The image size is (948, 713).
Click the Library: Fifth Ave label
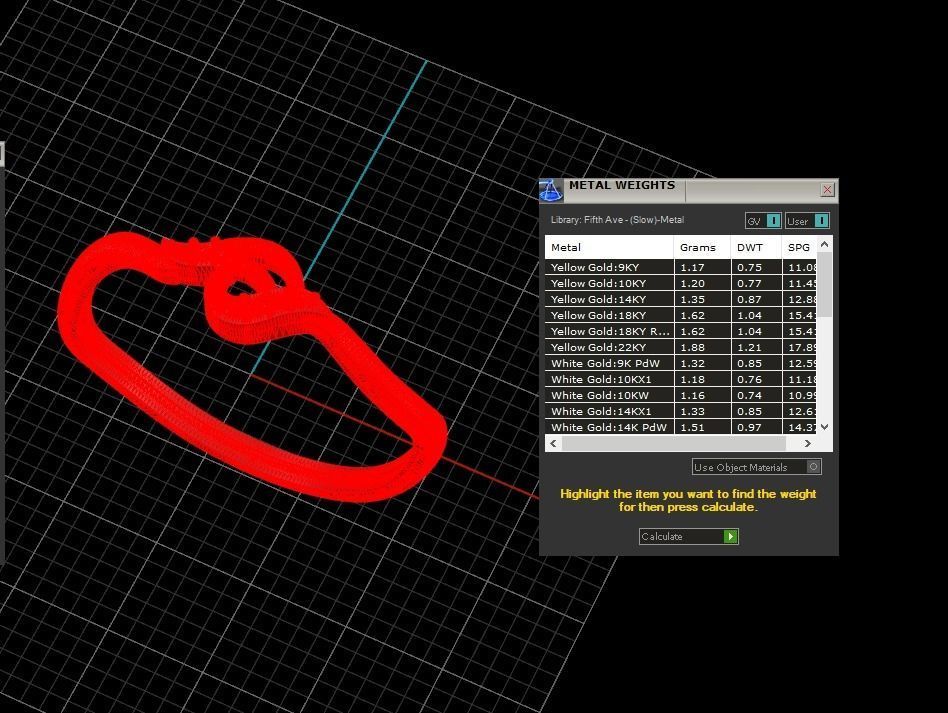pos(617,220)
